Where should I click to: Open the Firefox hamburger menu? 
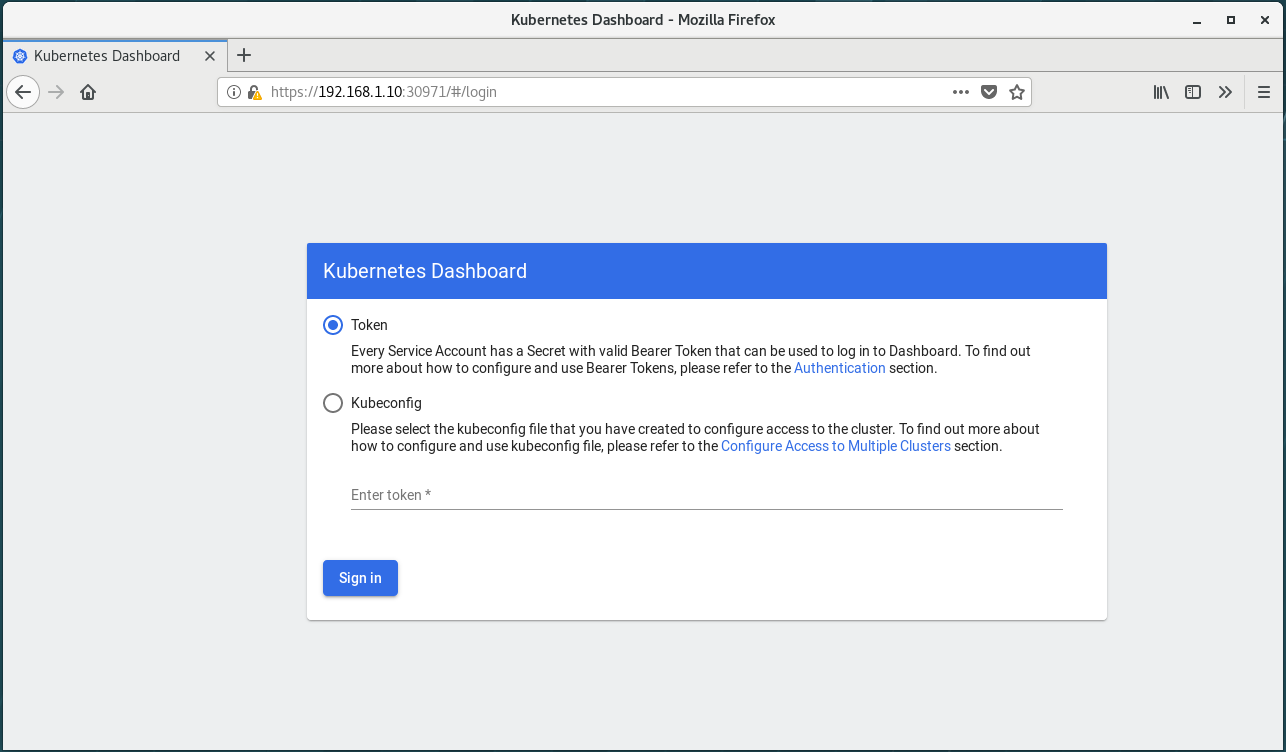pos(1263,92)
